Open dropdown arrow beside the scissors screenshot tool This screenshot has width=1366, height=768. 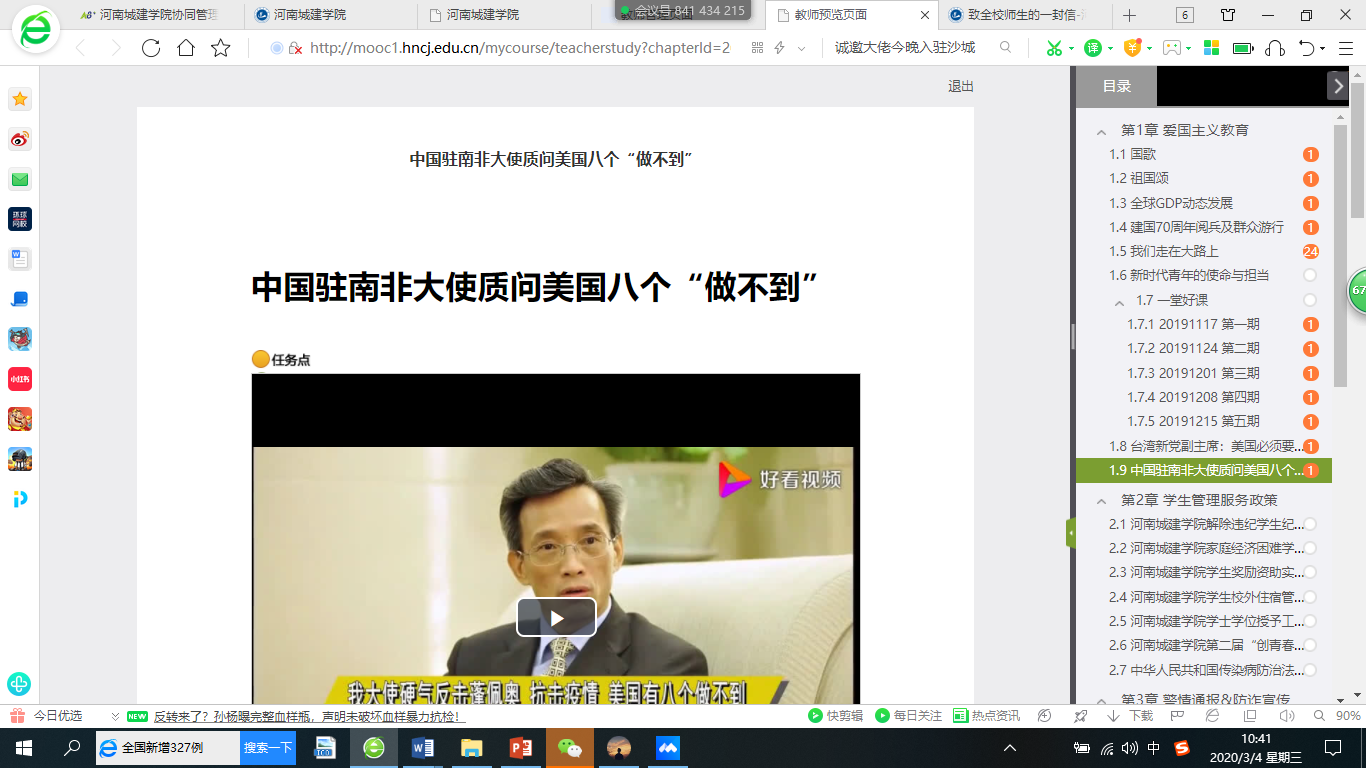pos(1071,48)
